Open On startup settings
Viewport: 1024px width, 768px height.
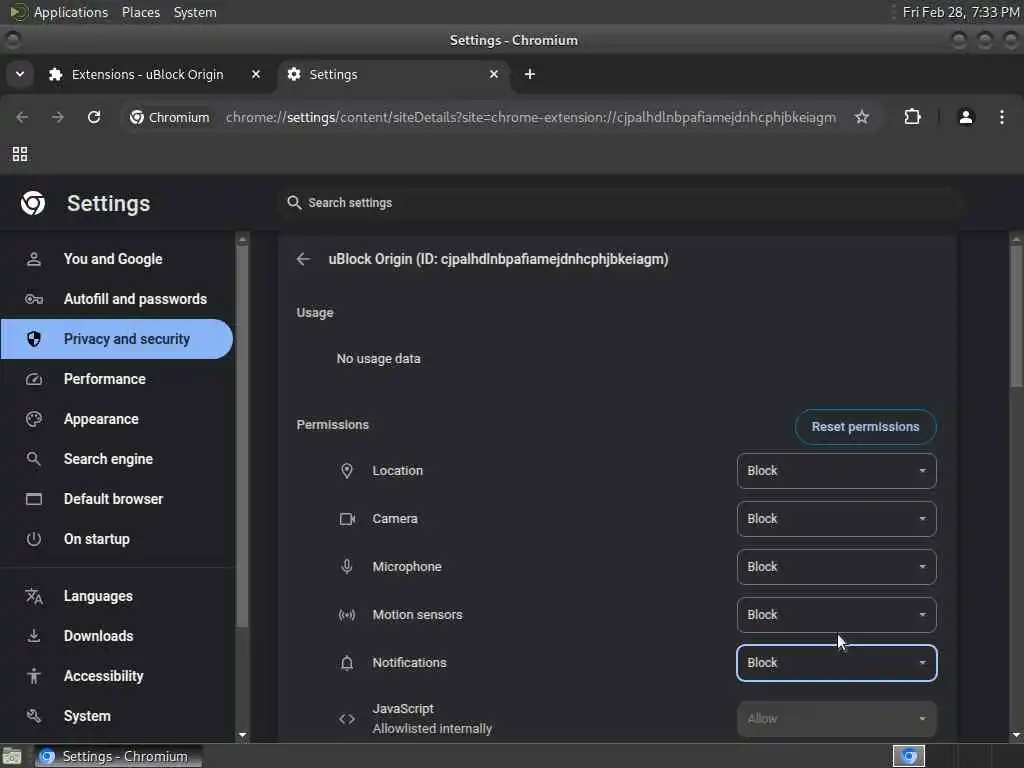pyautogui.click(x=116, y=539)
